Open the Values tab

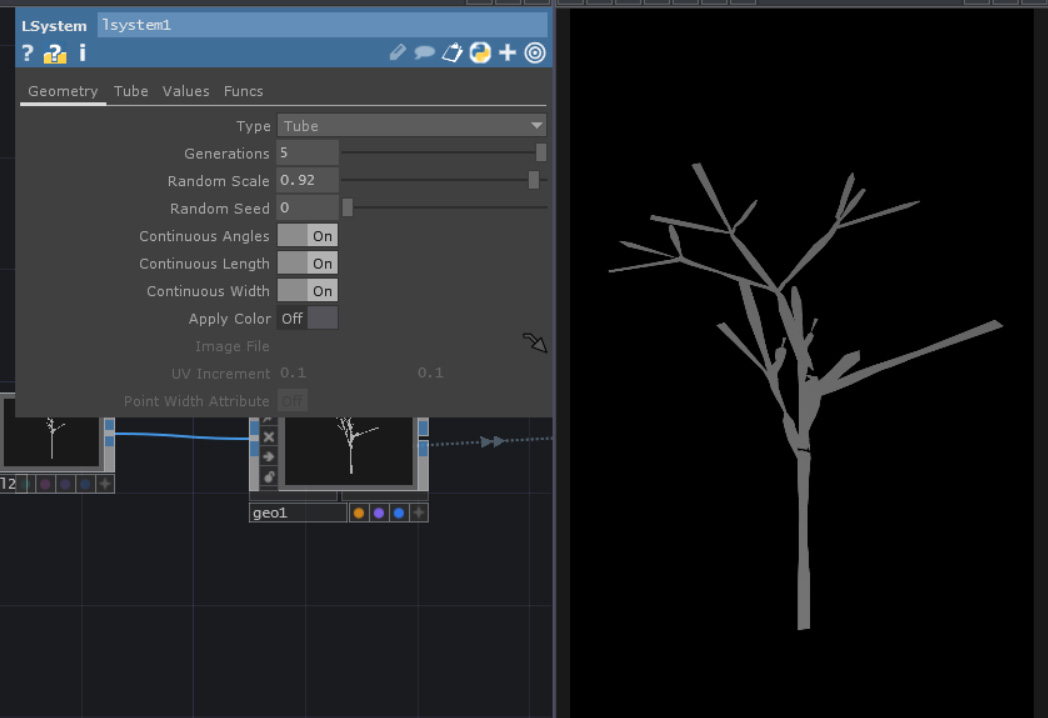186,91
